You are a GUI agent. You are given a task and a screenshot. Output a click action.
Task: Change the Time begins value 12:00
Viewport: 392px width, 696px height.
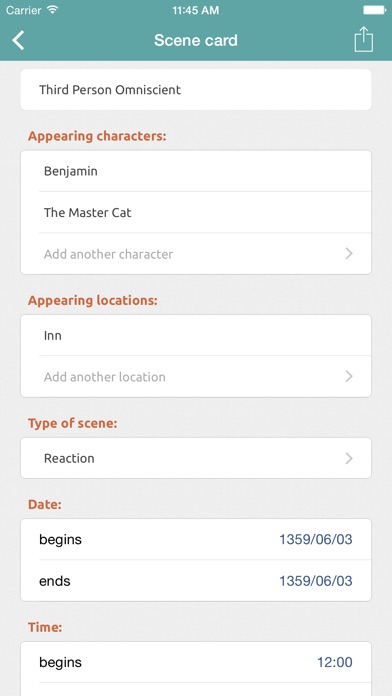[335, 662]
